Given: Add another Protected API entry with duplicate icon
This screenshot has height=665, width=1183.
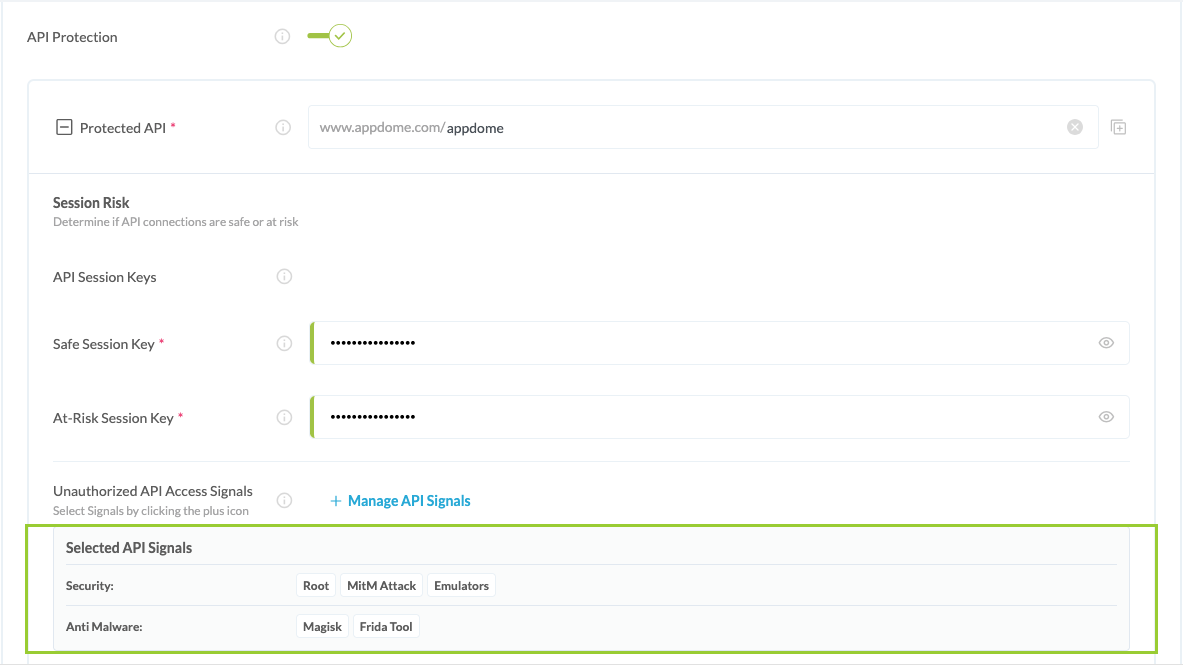Looking at the screenshot, I should pyautogui.click(x=1119, y=128).
